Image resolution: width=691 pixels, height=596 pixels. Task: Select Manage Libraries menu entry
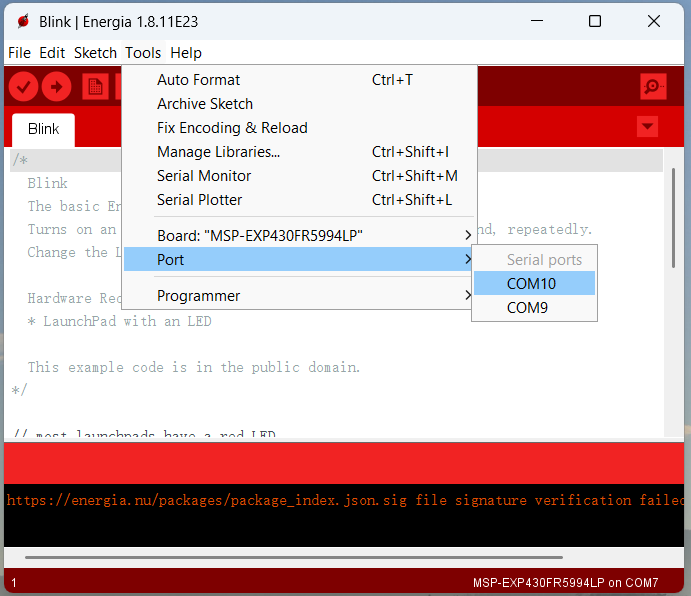pos(218,152)
